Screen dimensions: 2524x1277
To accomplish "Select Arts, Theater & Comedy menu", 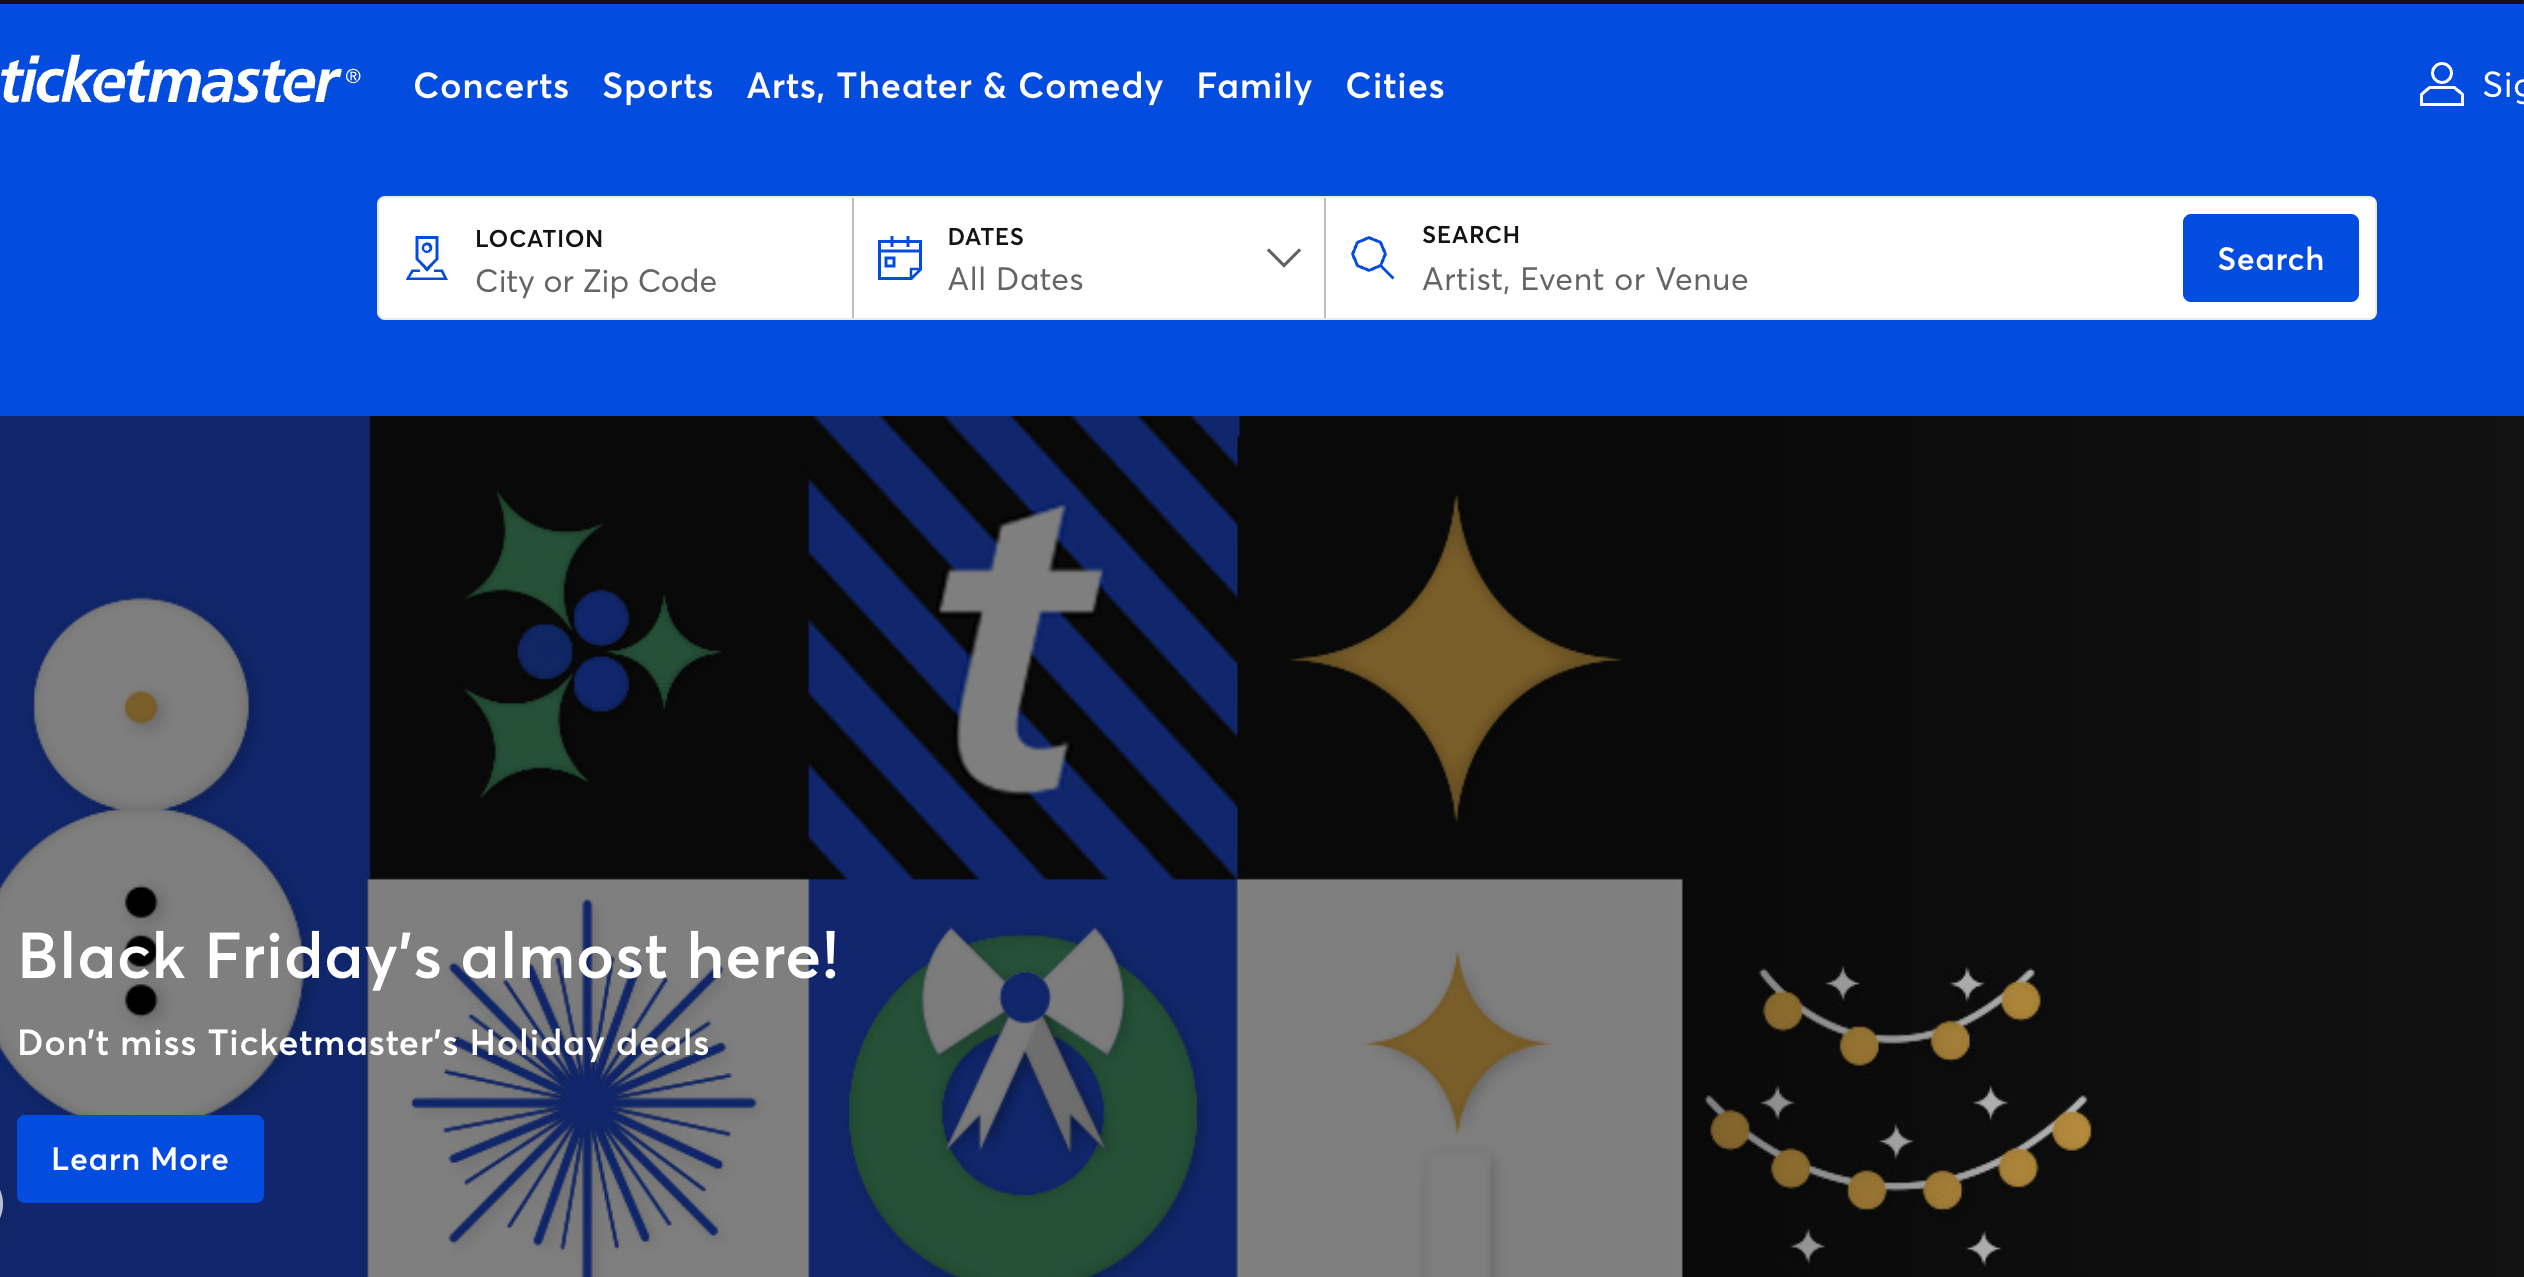I will coord(955,86).
